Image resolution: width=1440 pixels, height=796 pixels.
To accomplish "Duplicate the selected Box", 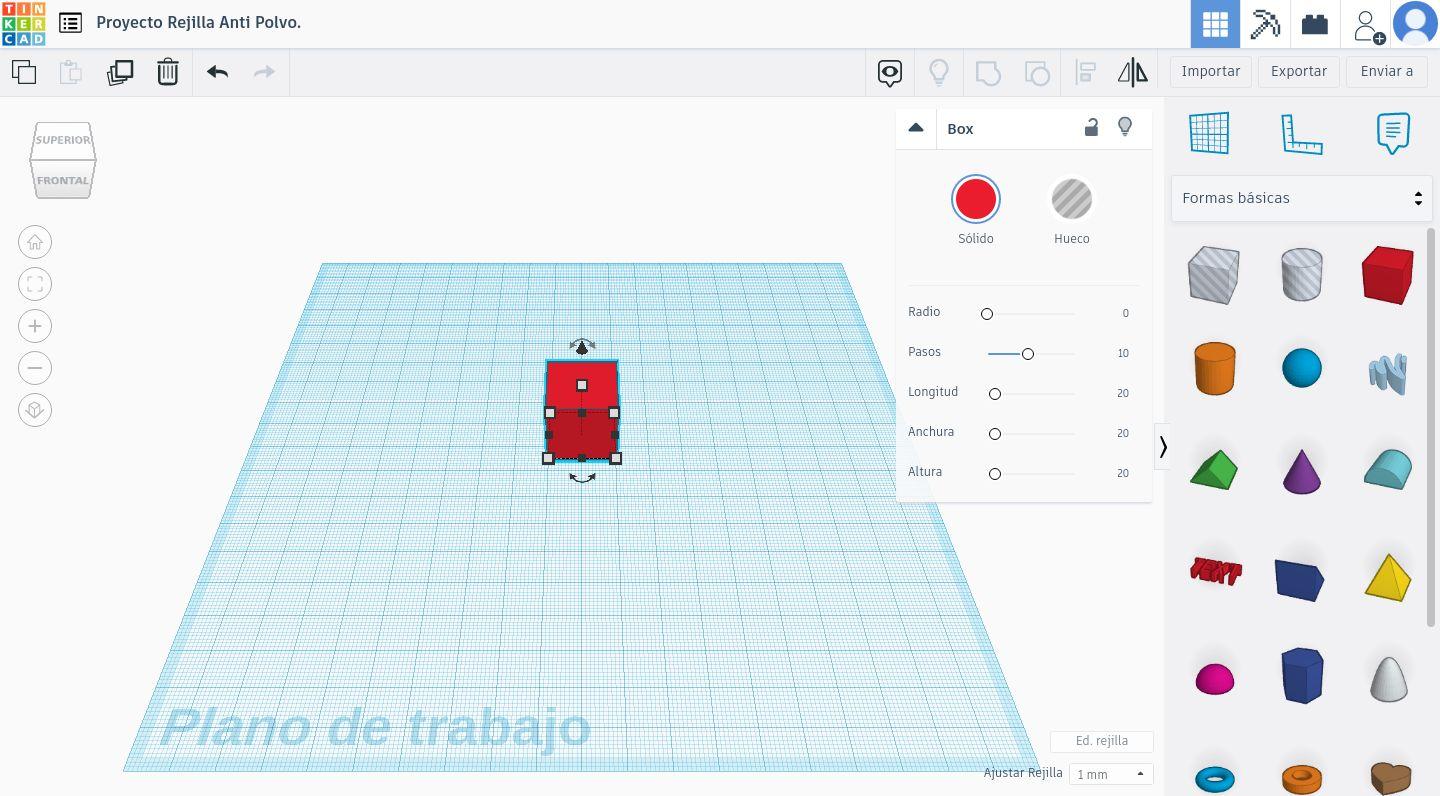I will point(120,72).
